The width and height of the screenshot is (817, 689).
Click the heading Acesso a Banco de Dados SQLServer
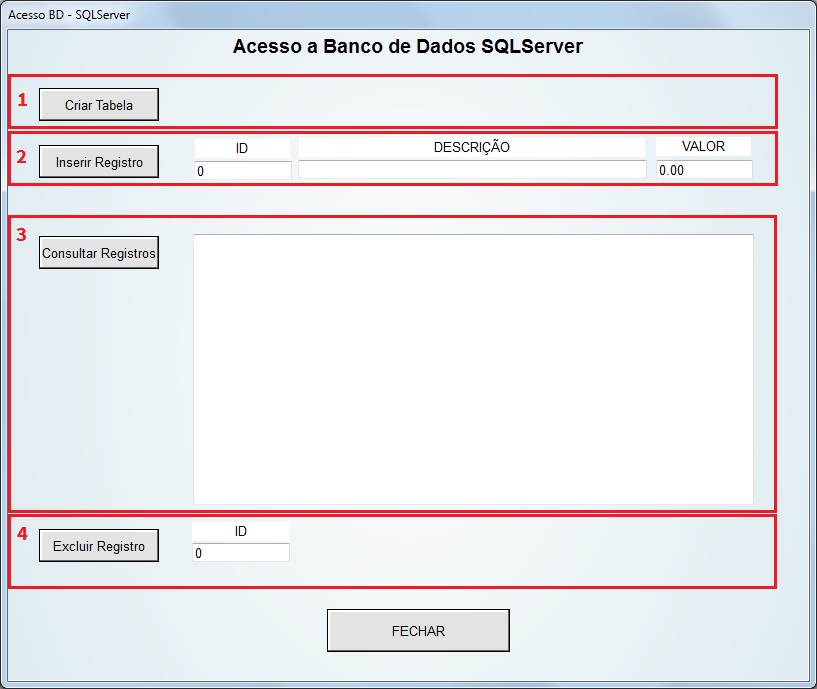[407, 46]
